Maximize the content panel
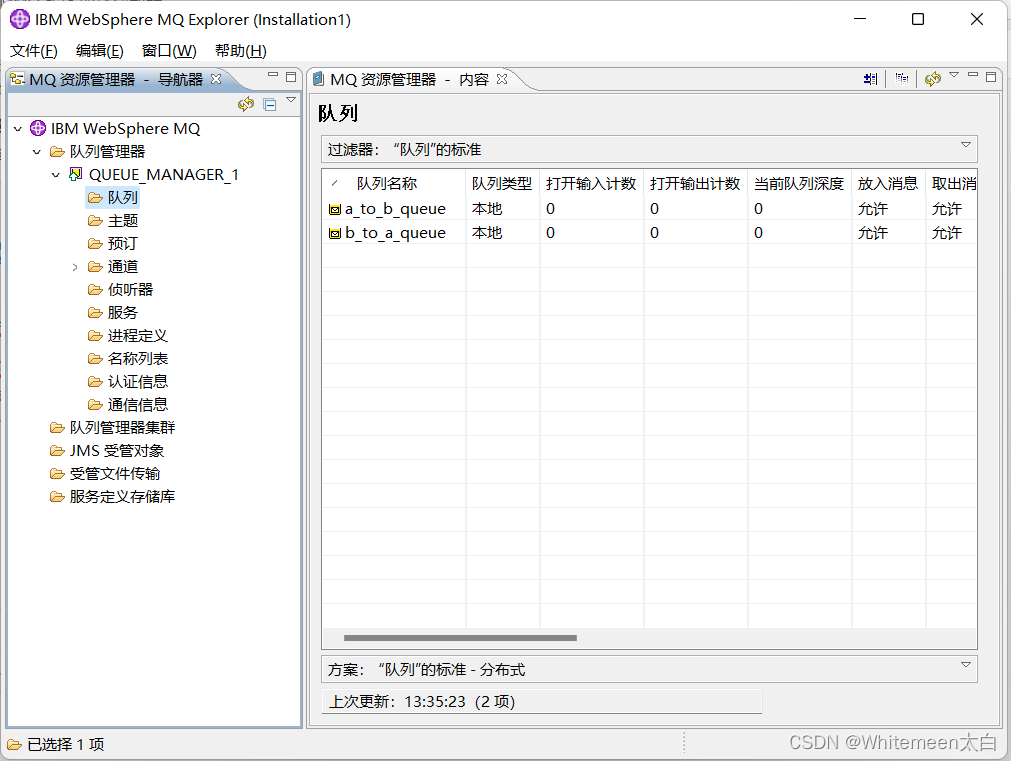1011x761 pixels. click(x=991, y=77)
